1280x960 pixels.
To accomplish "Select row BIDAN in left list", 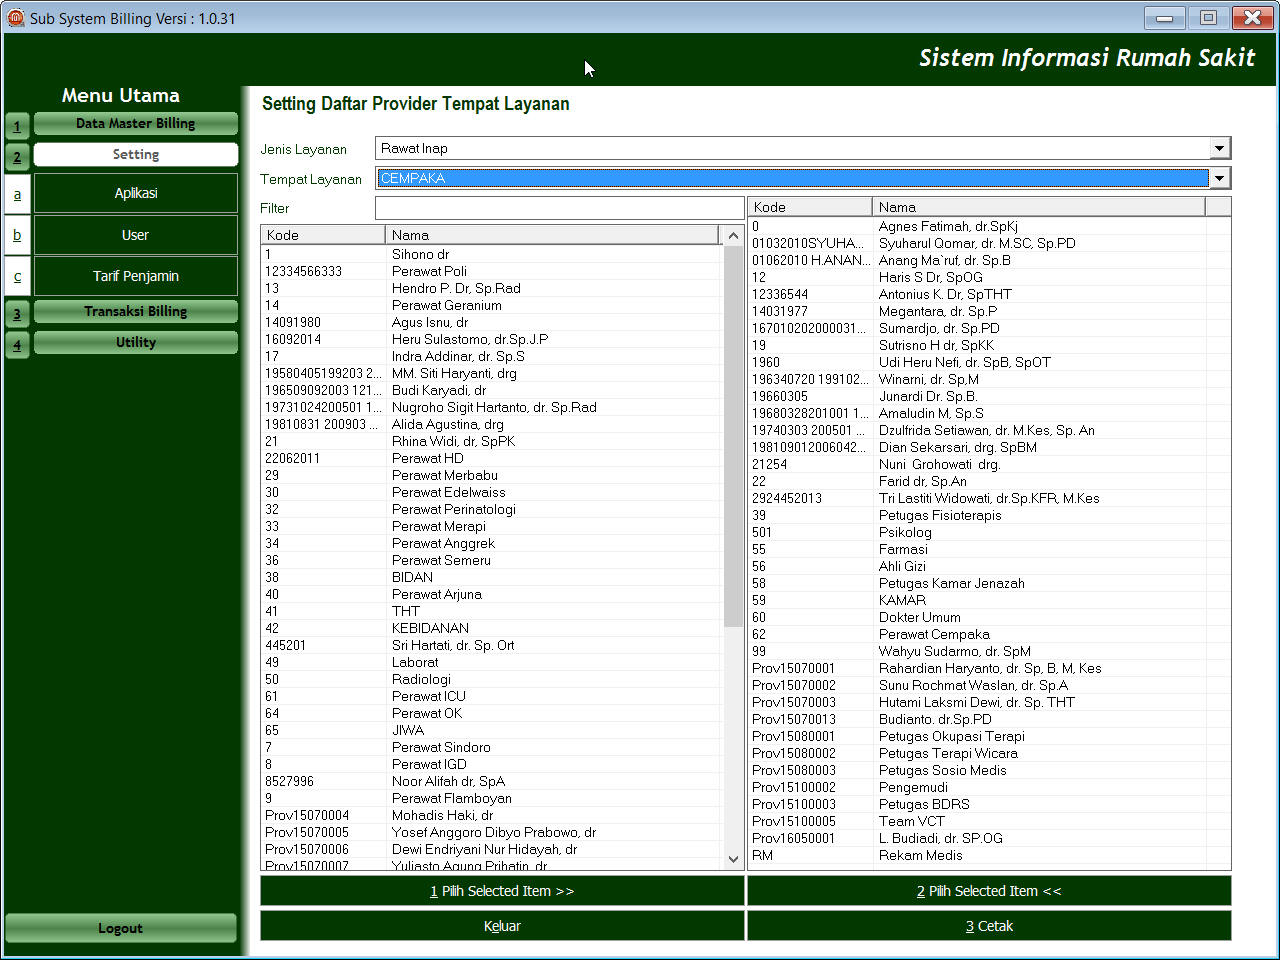I will 490,577.
